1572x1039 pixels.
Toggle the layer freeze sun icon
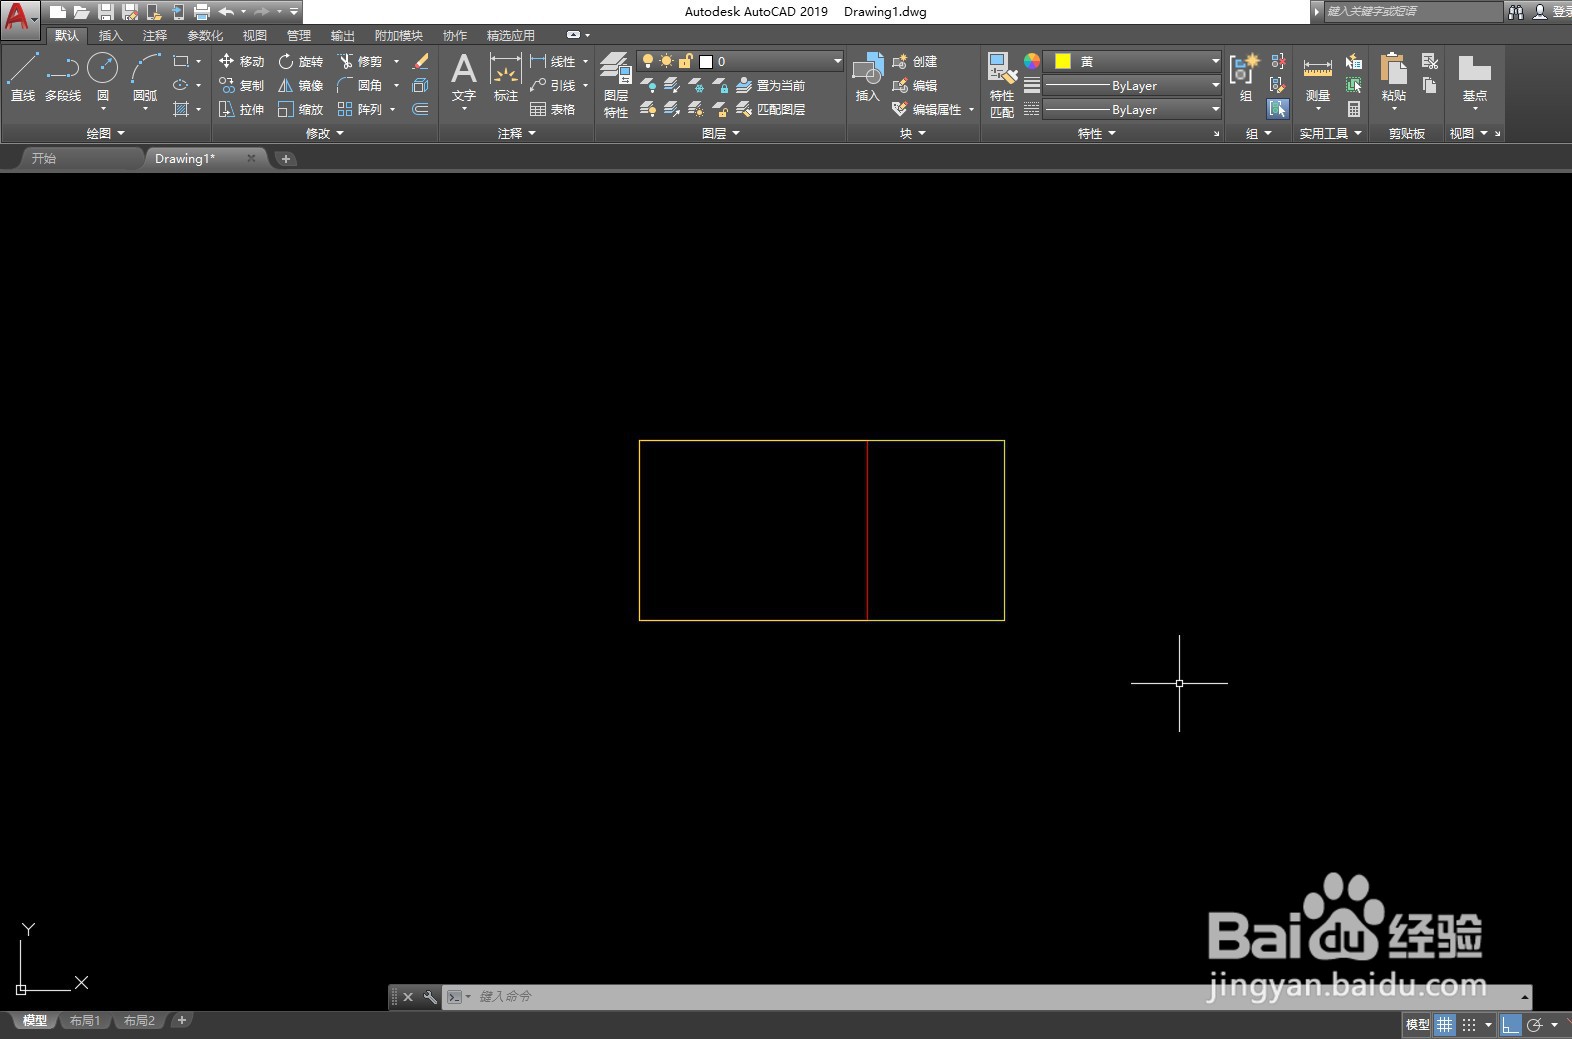(x=666, y=61)
